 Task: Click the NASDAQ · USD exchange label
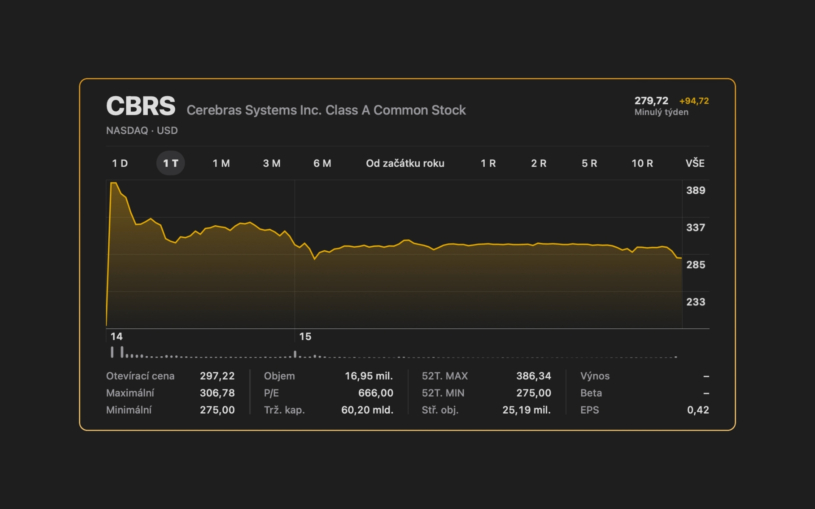142,130
